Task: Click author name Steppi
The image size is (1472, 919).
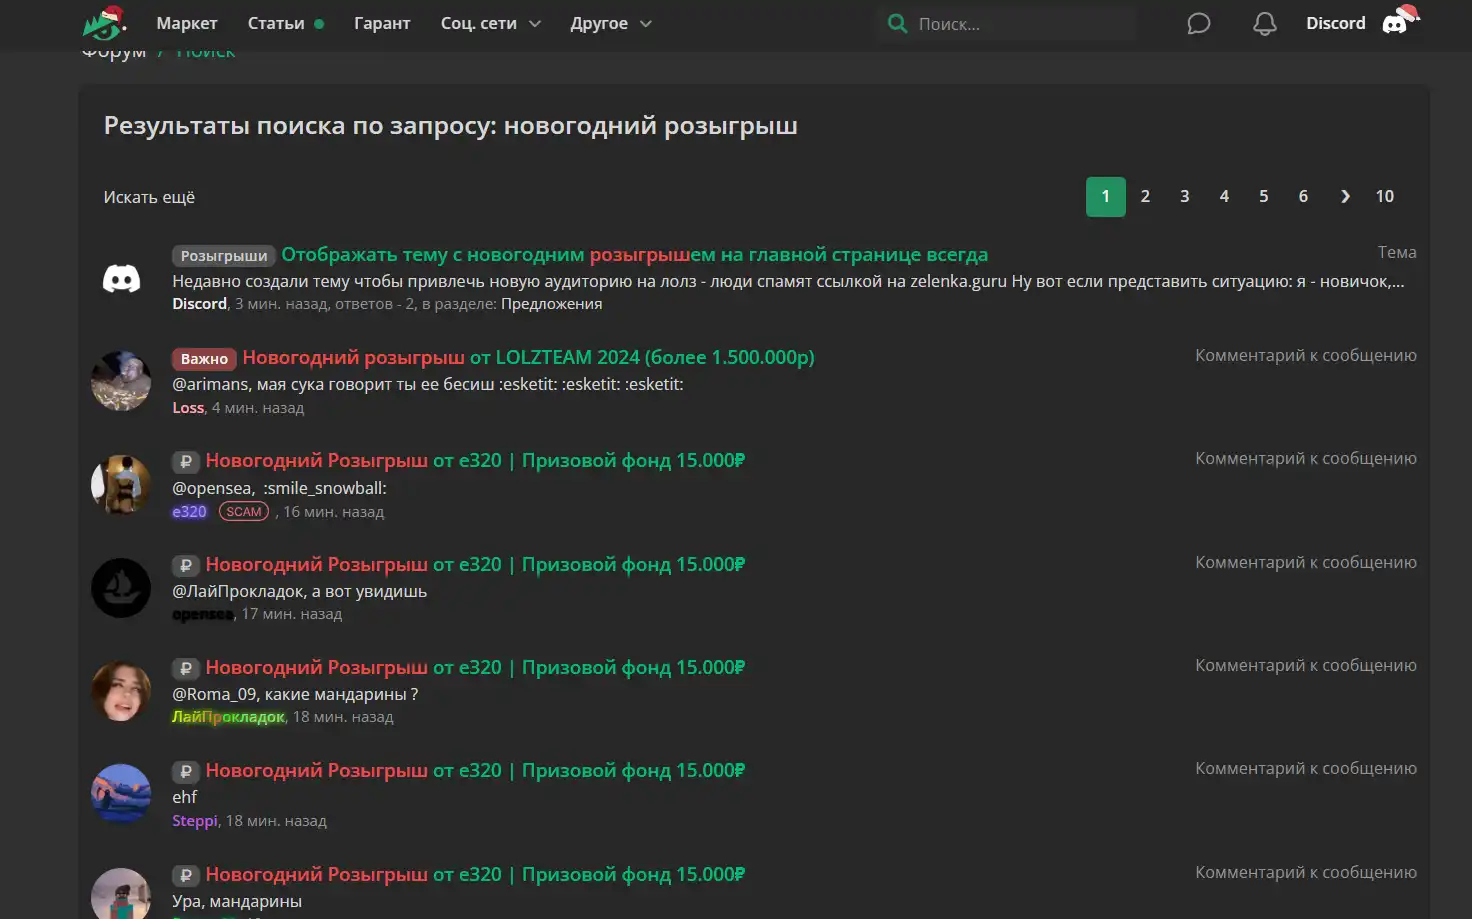Action: (x=195, y=821)
